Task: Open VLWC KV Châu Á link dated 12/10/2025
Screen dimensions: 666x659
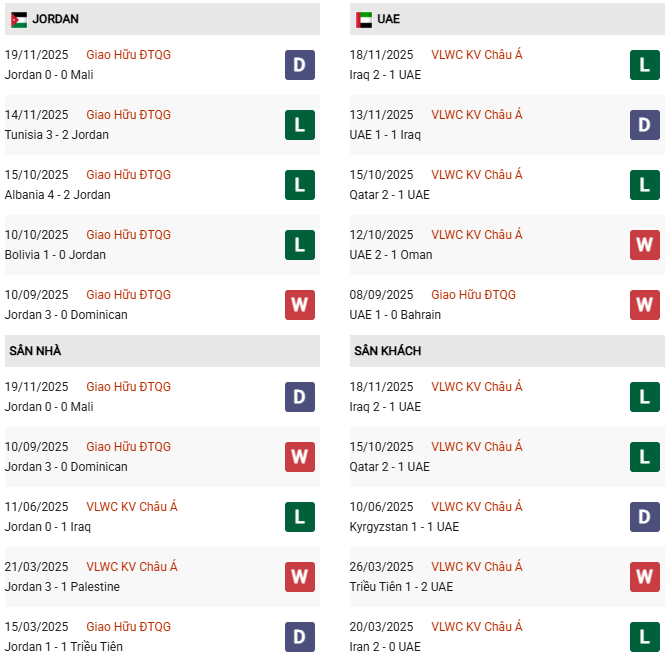Action: click(x=477, y=235)
